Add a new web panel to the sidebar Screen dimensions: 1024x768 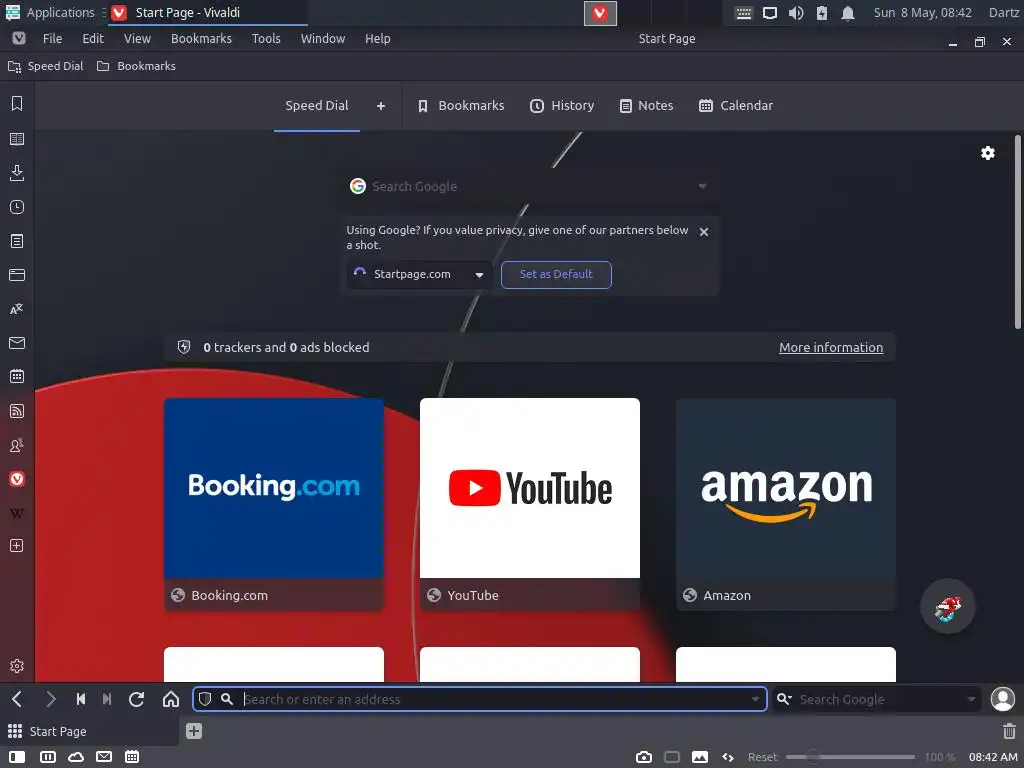[x=17, y=546]
